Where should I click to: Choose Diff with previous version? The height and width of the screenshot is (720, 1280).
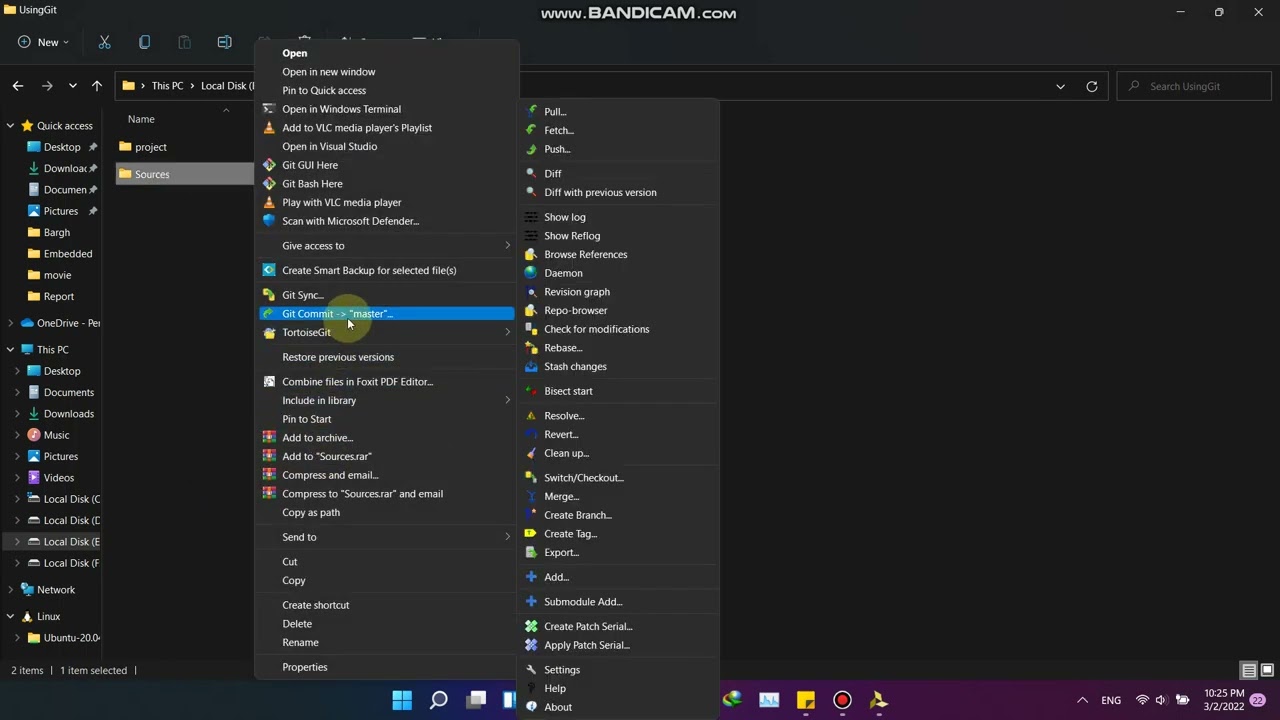tap(618, 192)
